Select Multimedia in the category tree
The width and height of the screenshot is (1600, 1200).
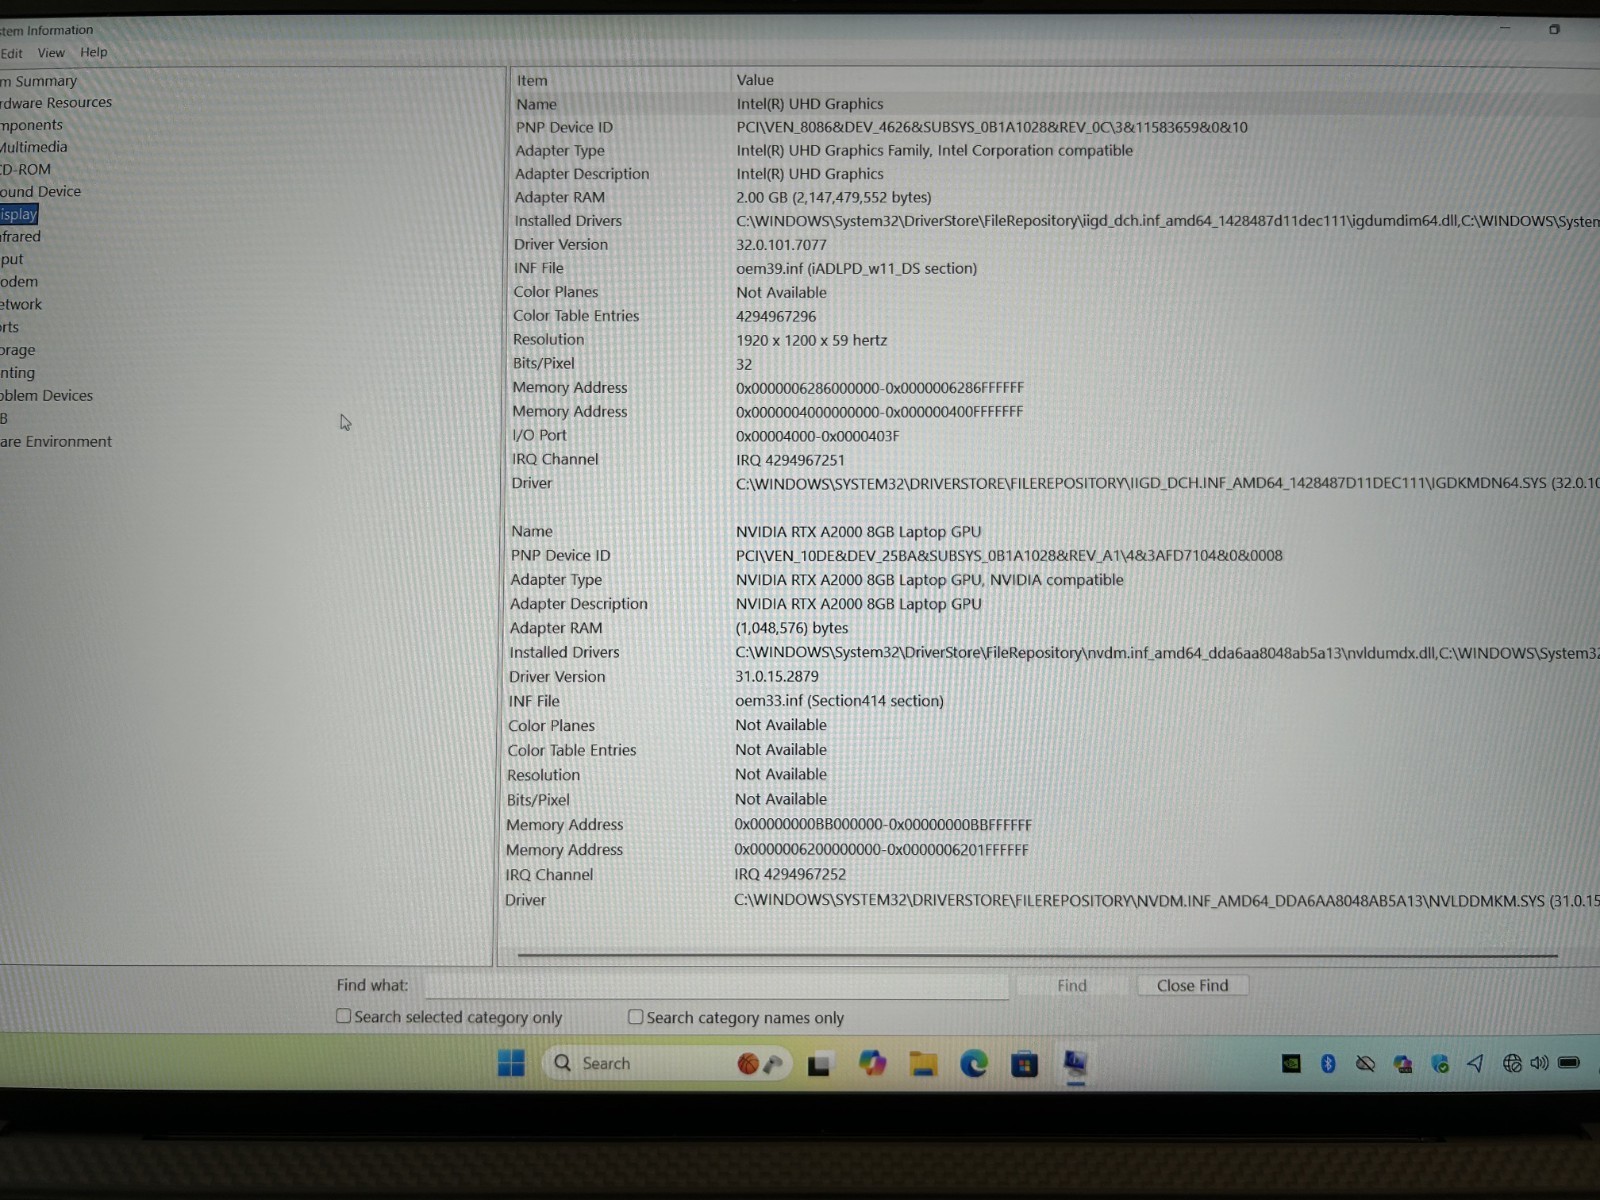click(34, 147)
